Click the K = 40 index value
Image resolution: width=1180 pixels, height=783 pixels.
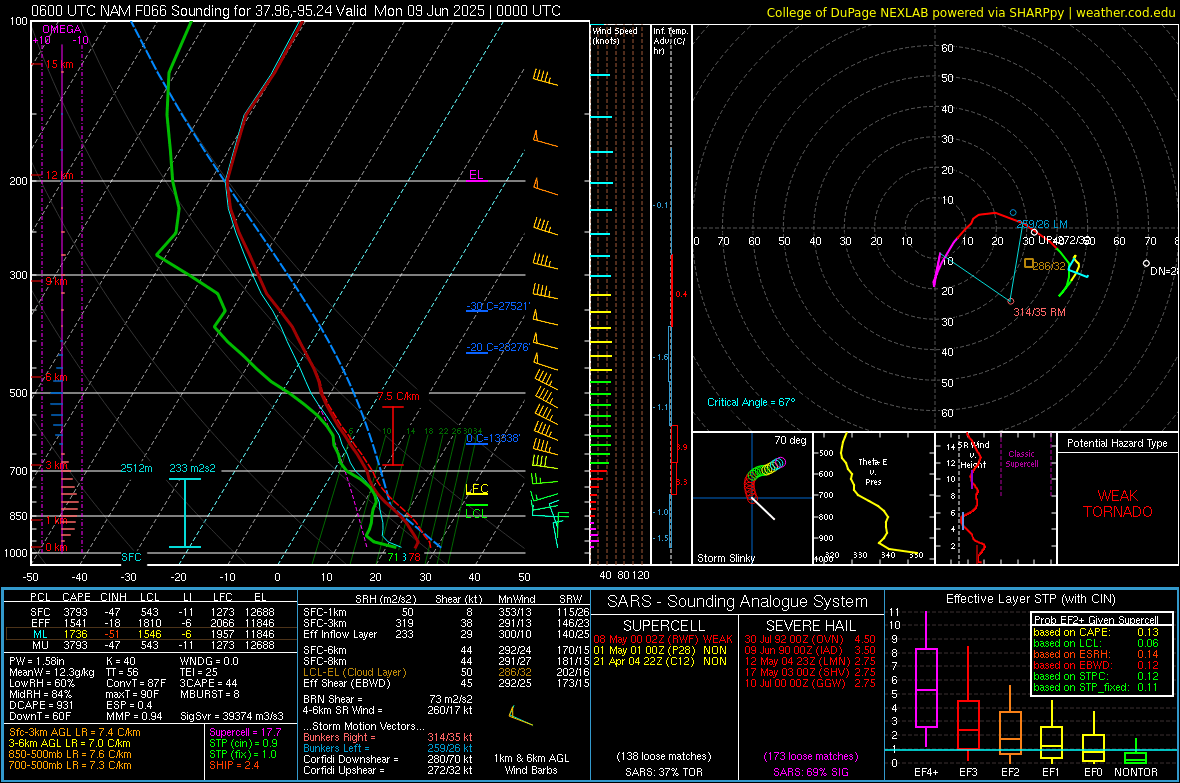[x=120, y=661]
